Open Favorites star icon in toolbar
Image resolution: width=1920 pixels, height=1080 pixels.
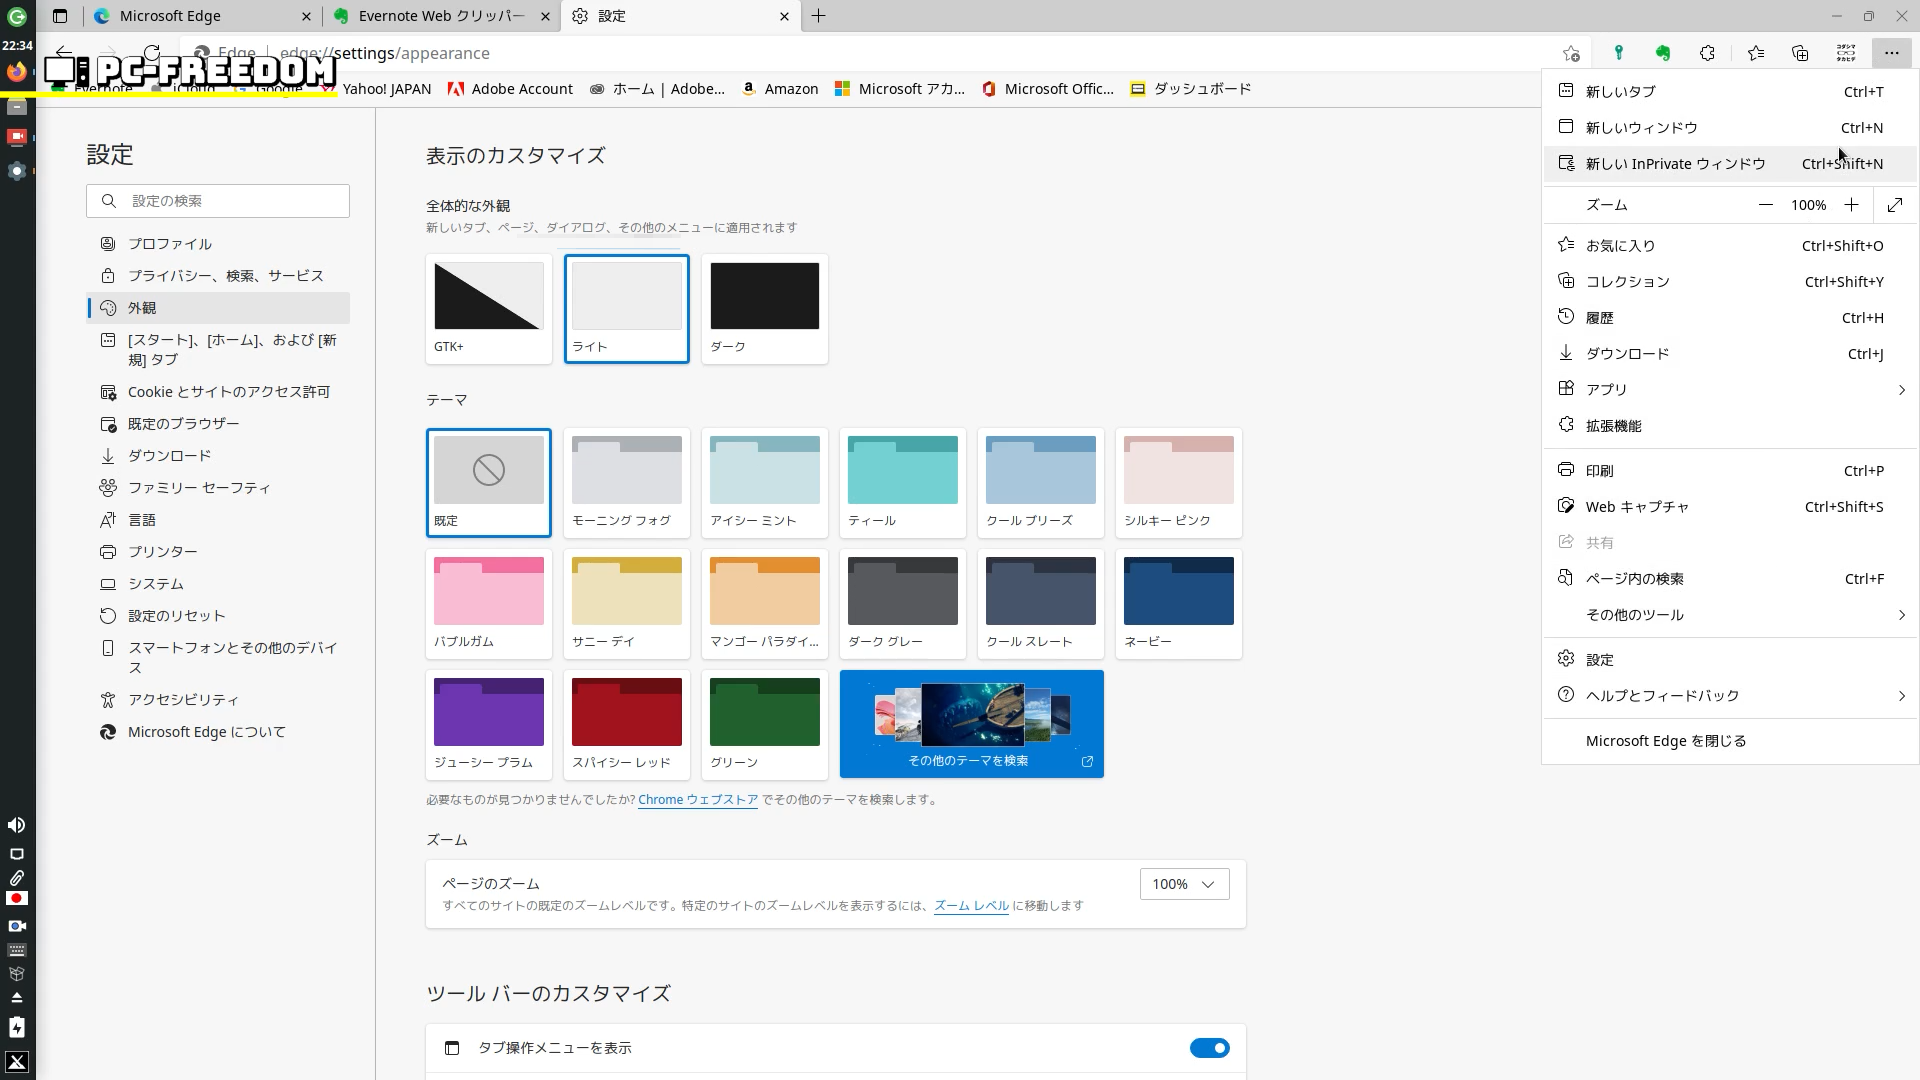click(x=1756, y=53)
